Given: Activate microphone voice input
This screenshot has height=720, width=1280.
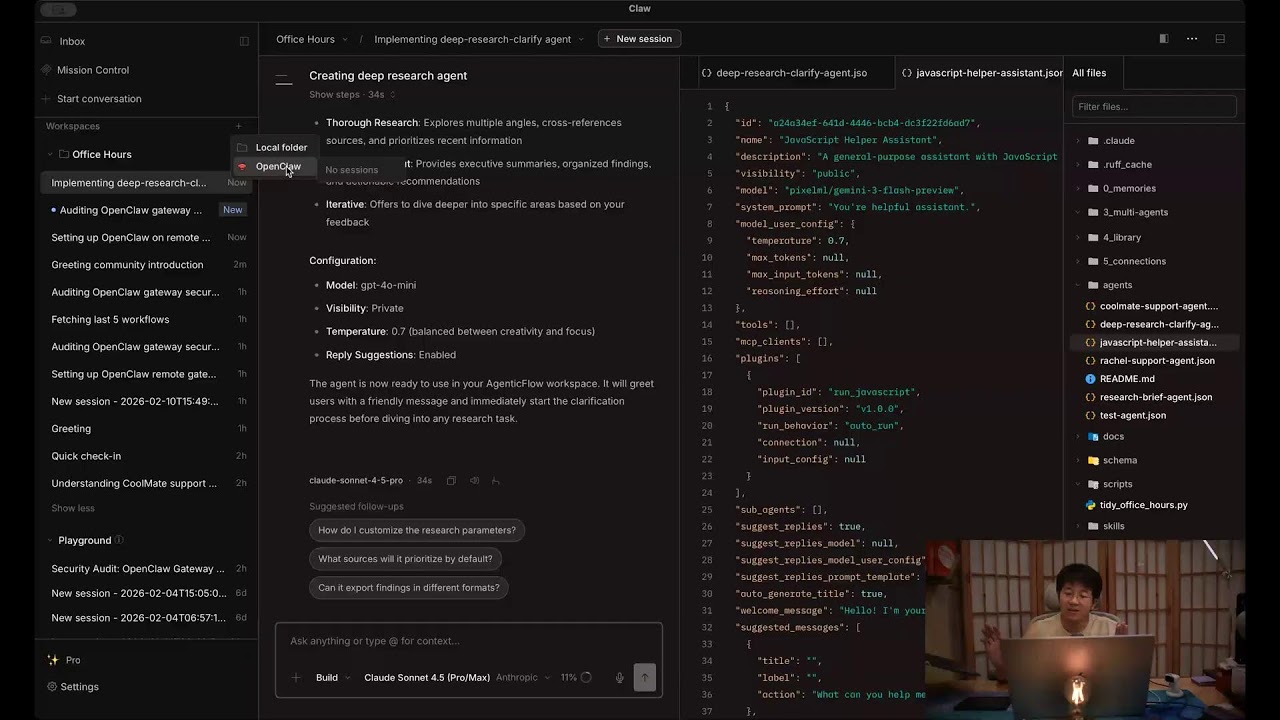Looking at the screenshot, I should click(620, 677).
